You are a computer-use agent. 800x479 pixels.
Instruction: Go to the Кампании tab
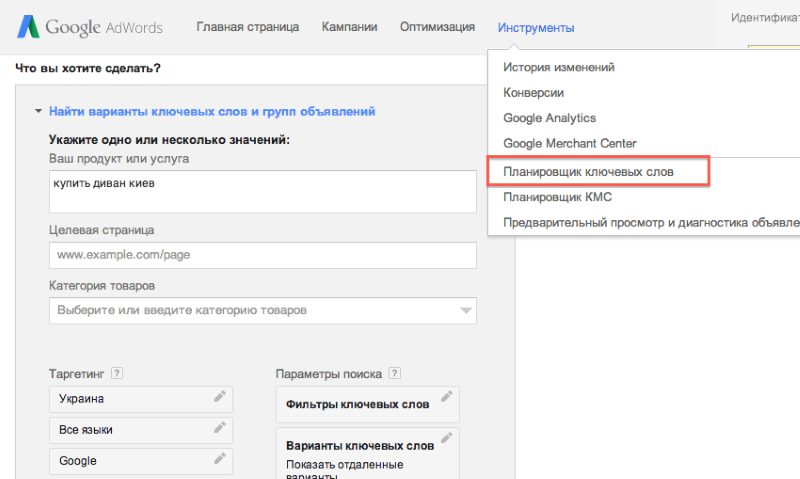[x=349, y=27]
